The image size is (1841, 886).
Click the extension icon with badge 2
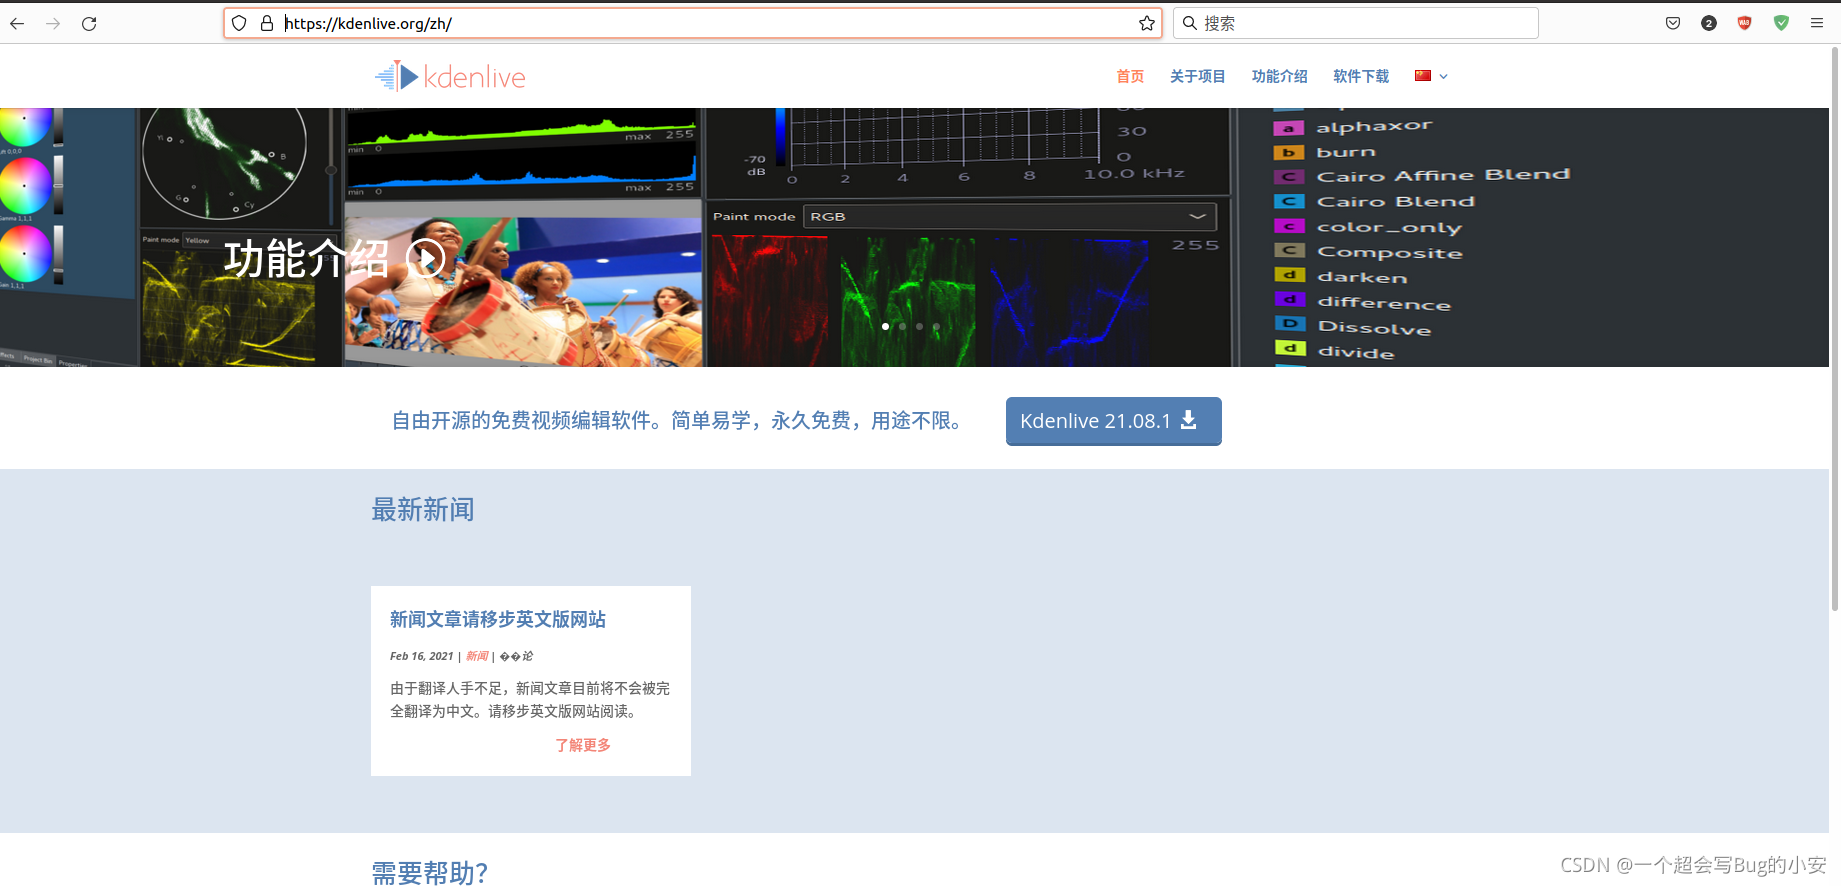1709,23
